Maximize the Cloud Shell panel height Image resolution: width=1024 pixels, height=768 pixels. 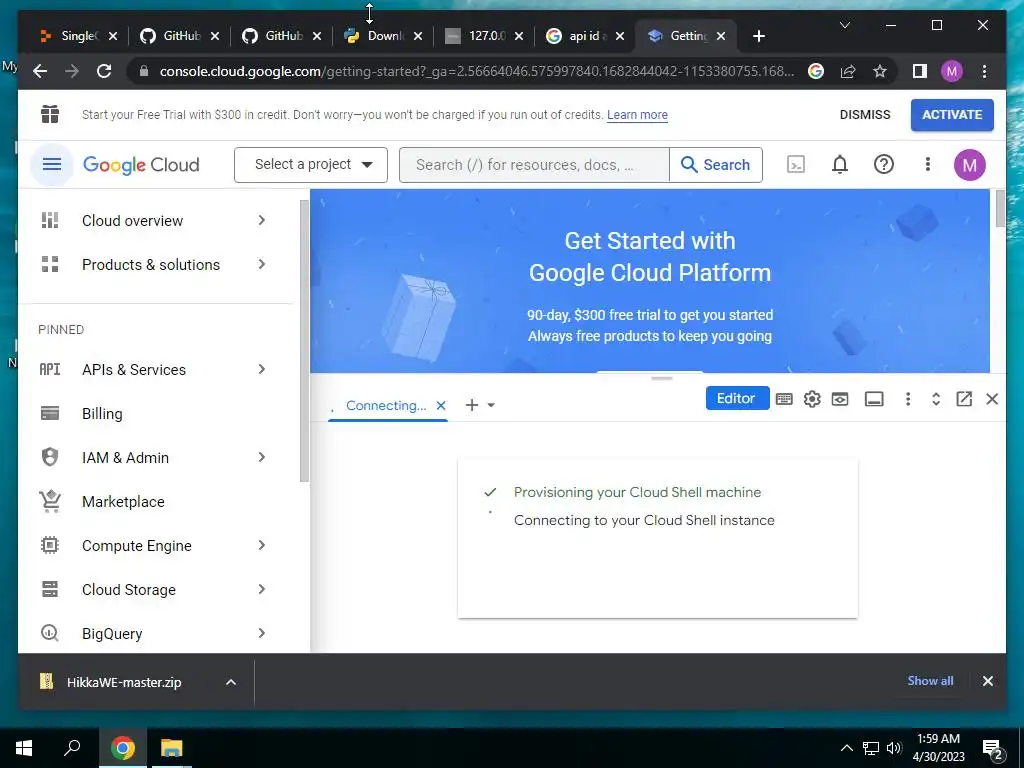(x=936, y=399)
